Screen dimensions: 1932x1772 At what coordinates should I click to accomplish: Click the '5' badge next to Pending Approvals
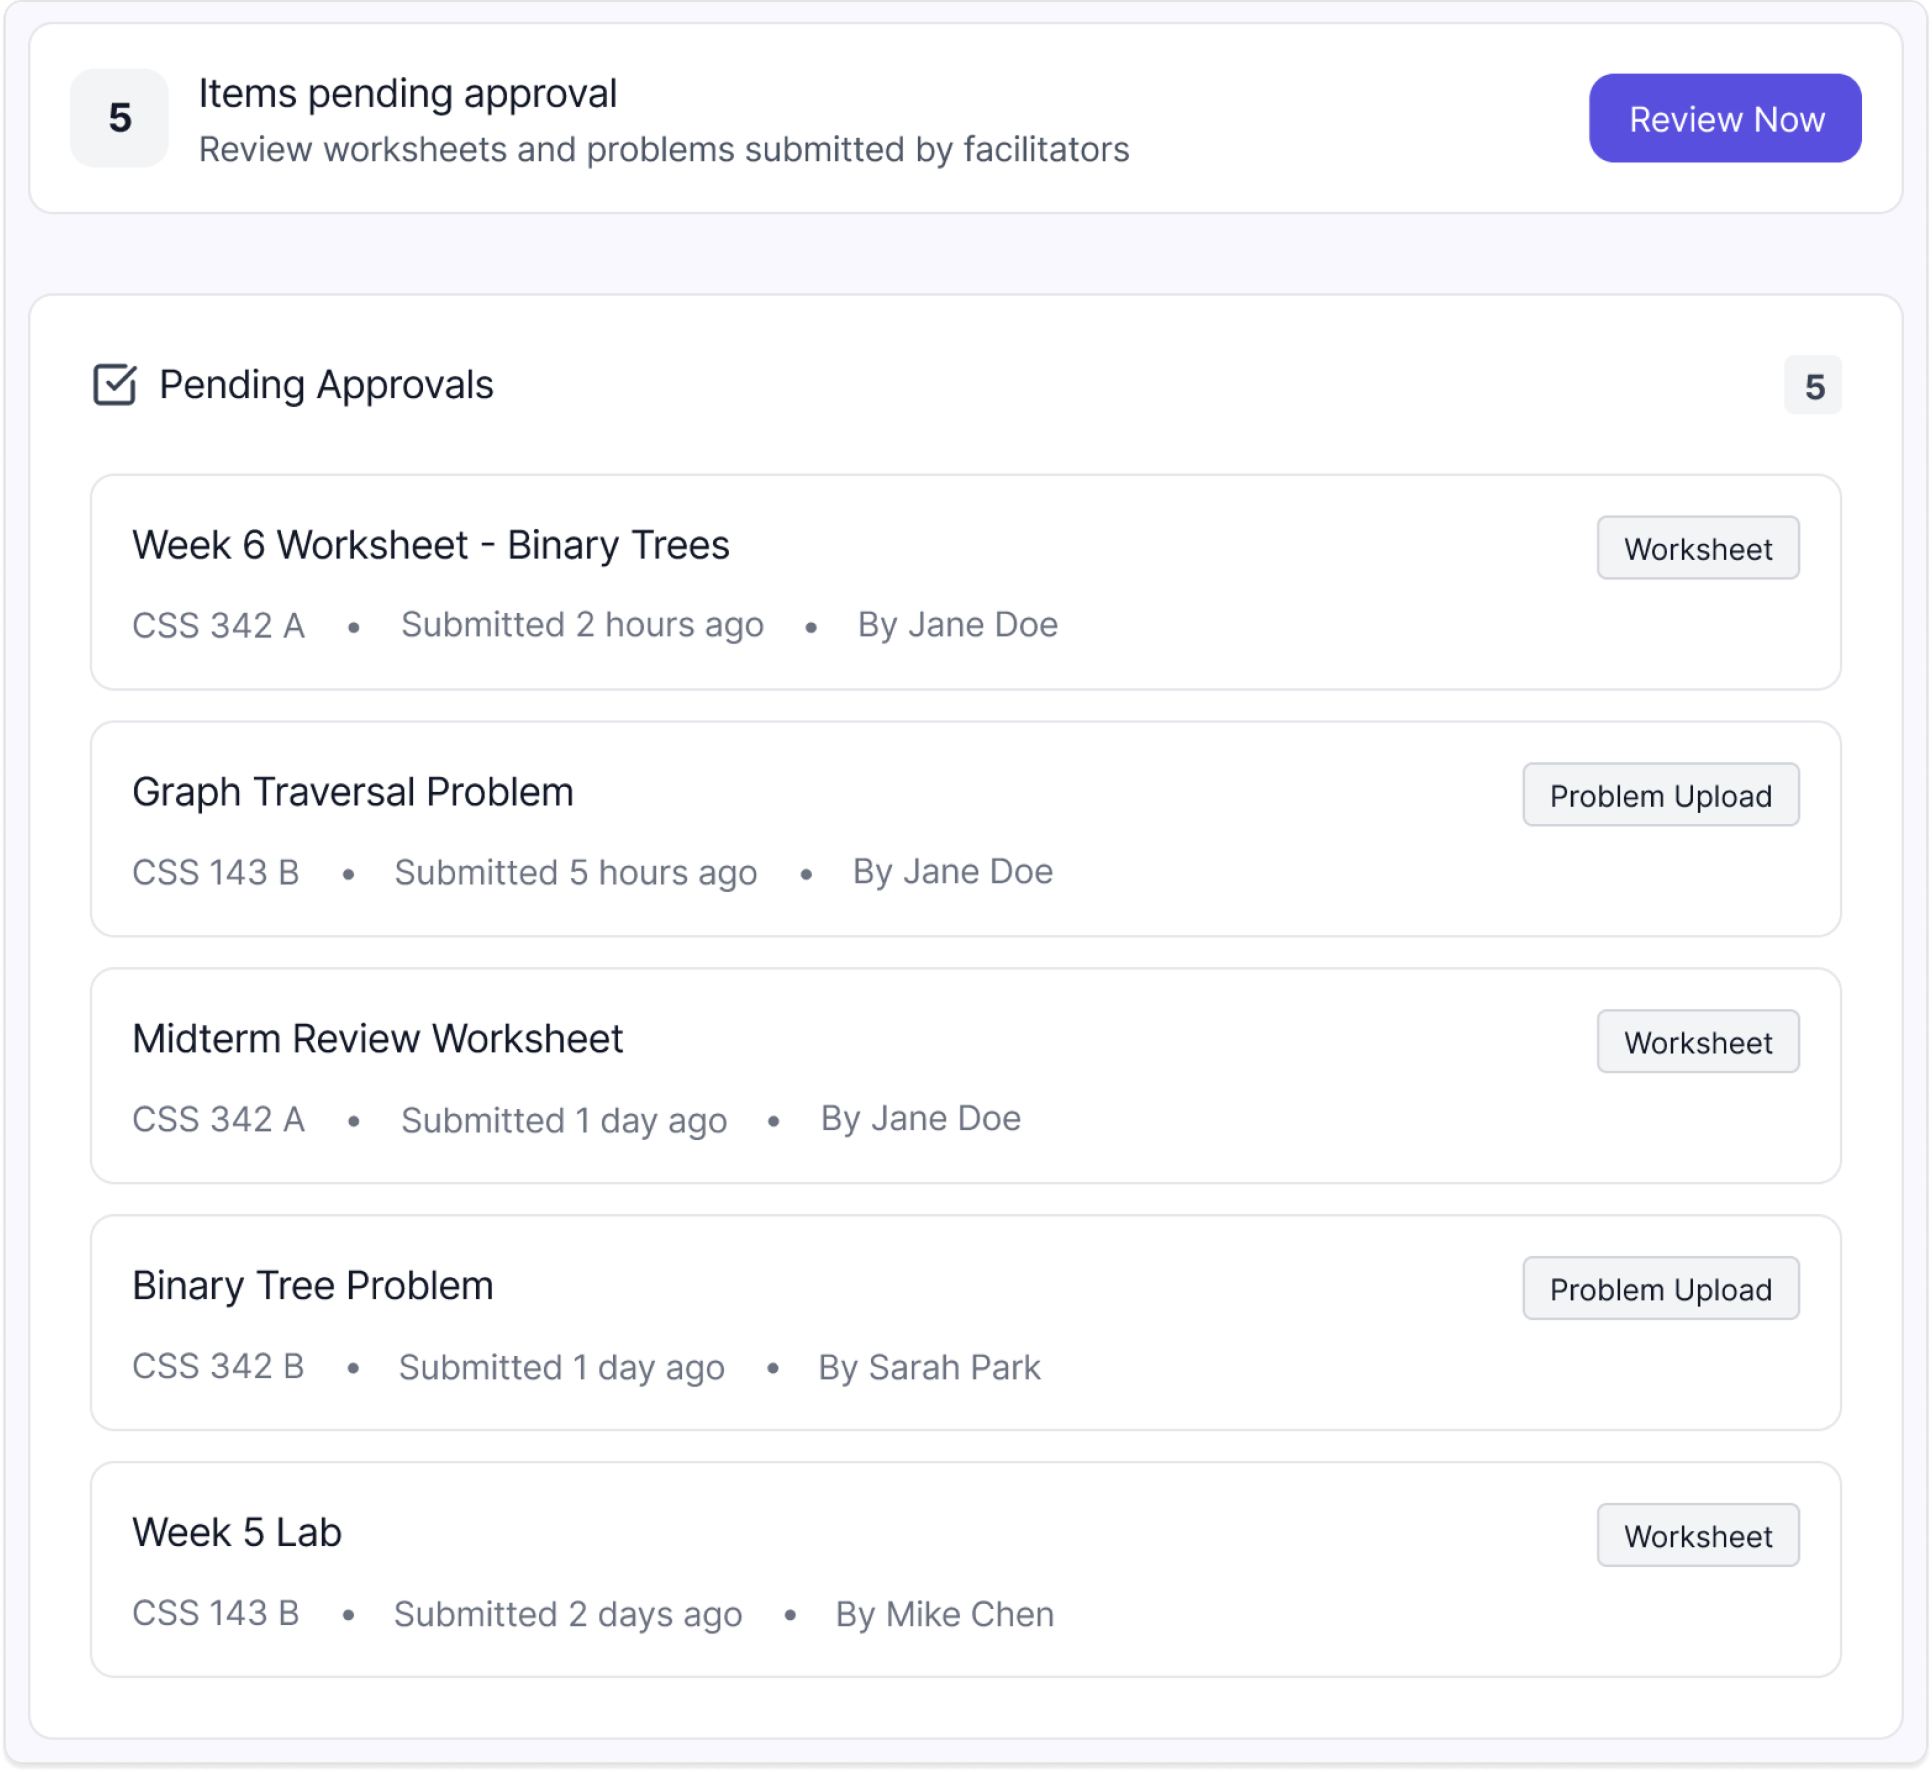[x=1813, y=385]
